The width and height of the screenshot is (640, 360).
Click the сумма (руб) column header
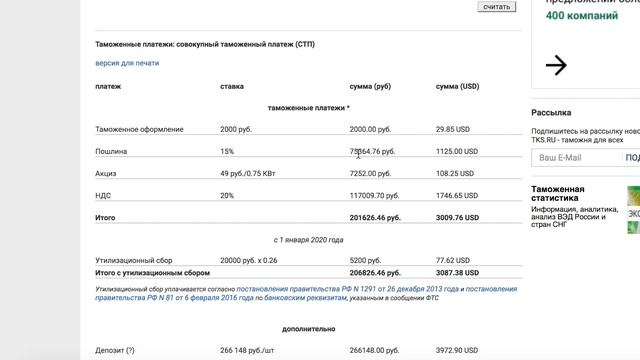pos(370,86)
